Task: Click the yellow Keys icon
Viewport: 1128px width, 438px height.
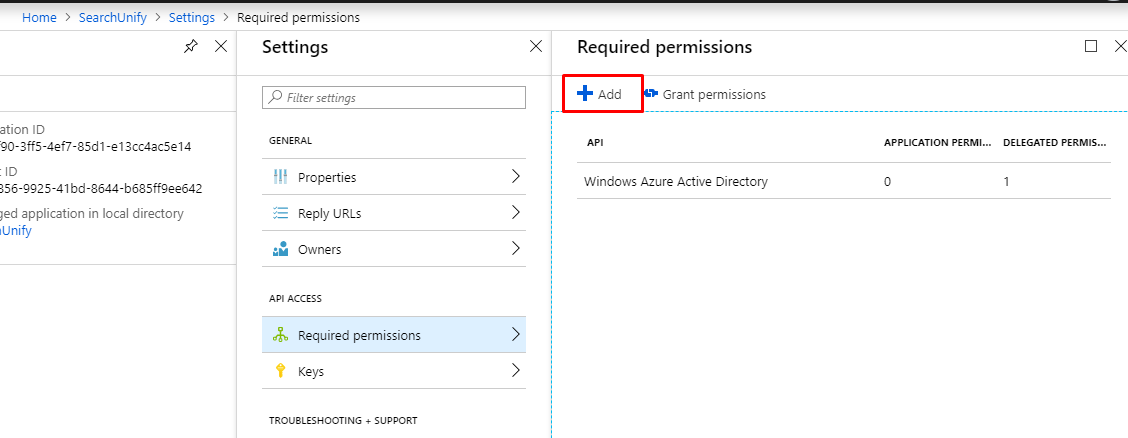Action: 280,371
